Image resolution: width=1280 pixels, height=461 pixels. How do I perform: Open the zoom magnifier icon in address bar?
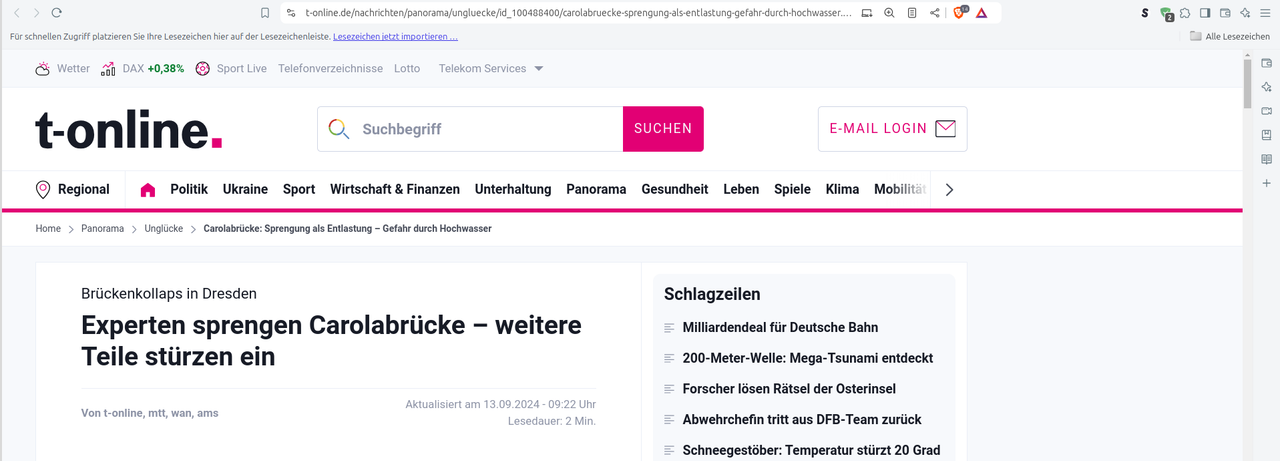click(x=889, y=13)
